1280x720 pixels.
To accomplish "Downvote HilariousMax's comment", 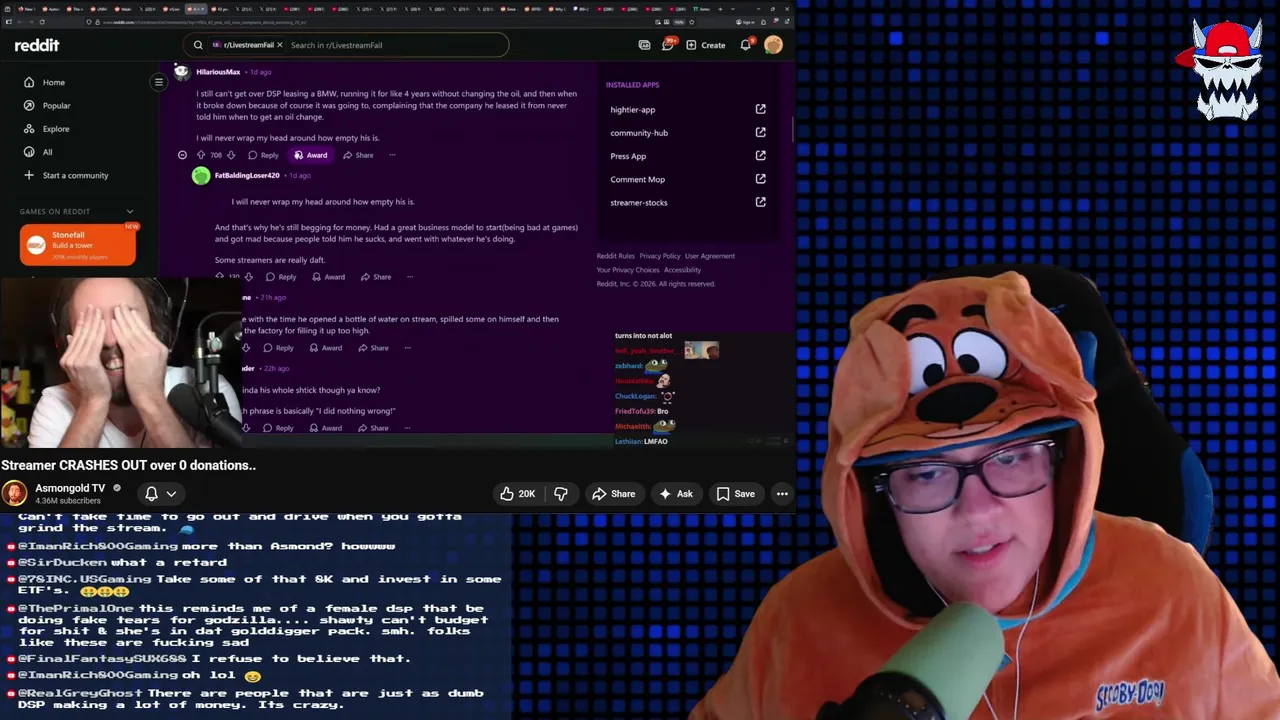I will point(231,155).
